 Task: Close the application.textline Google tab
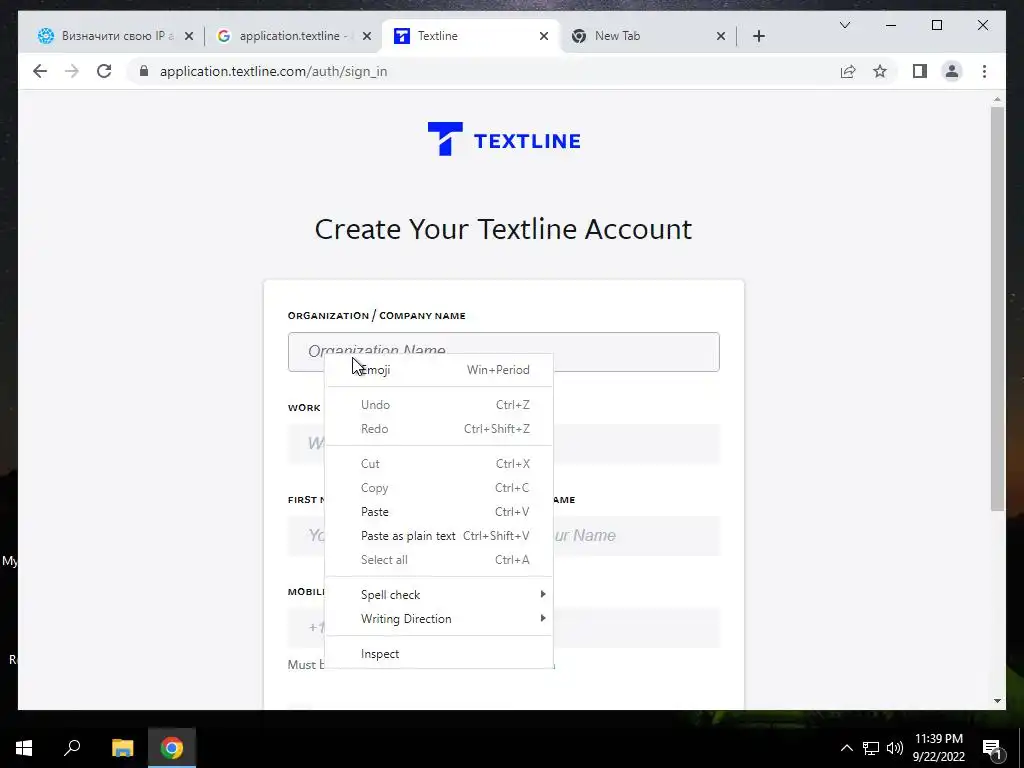(367, 36)
